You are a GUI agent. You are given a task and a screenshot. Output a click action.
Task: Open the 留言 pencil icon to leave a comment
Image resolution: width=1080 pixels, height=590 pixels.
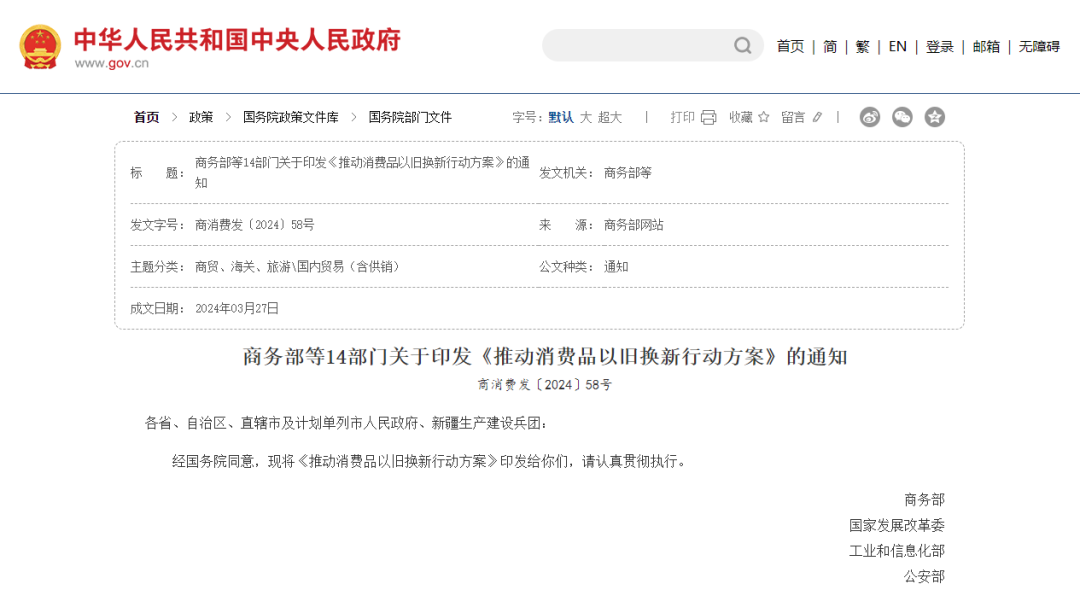(818, 117)
